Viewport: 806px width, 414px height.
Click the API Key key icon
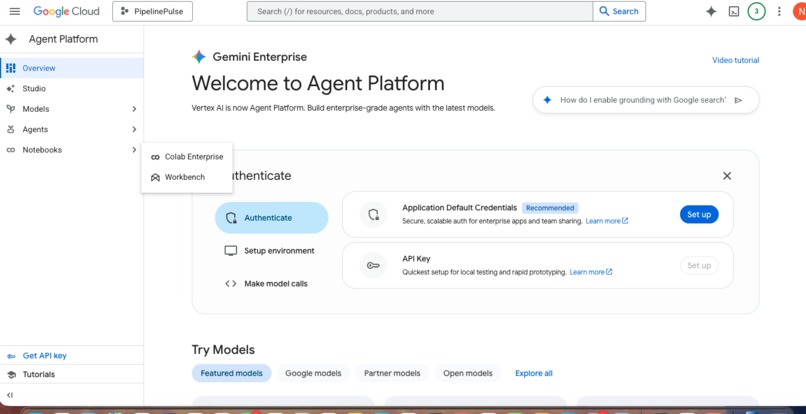coord(373,266)
